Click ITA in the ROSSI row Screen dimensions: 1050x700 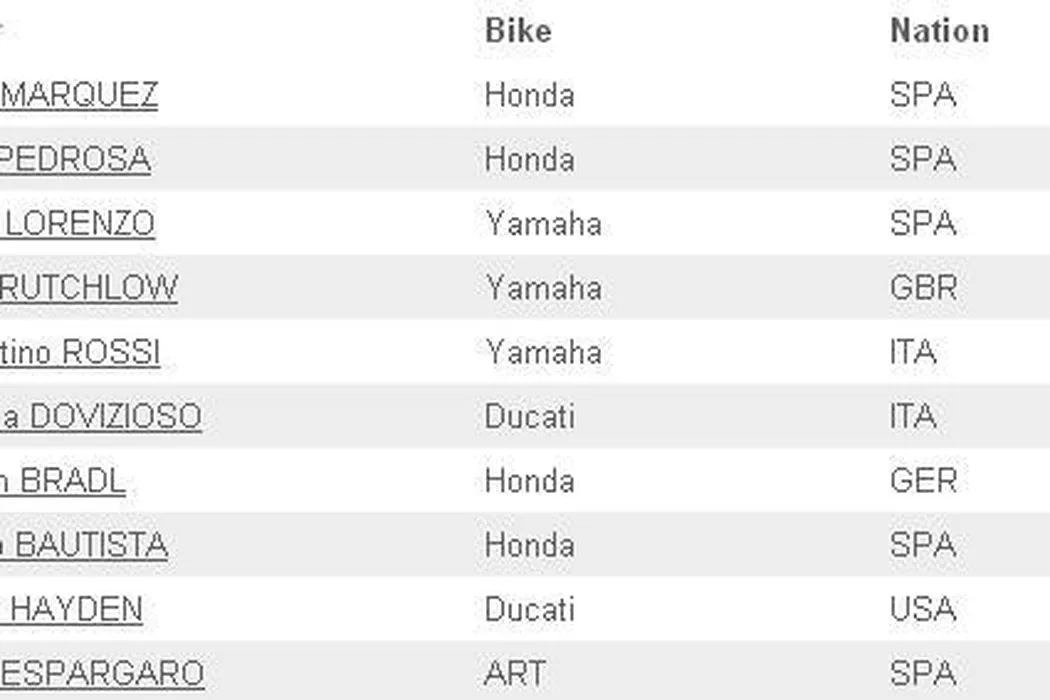pyautogui.click(x=913, y=352)
